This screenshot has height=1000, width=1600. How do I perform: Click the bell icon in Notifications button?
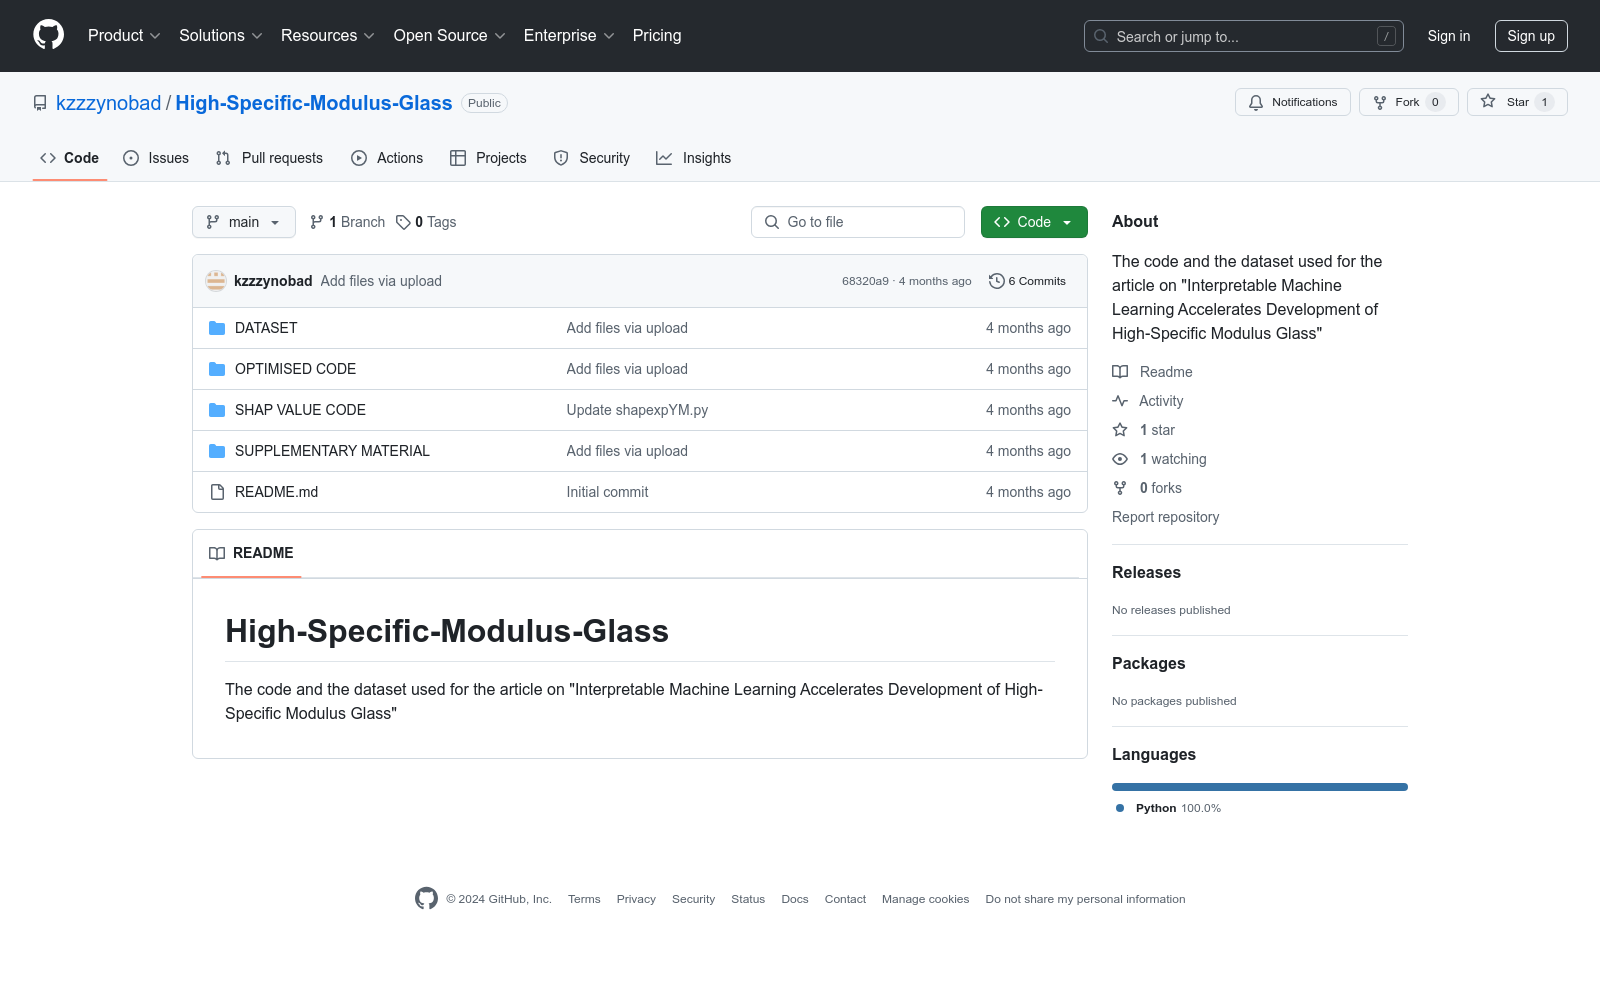pyautogui.click(x=1256, y=102)
